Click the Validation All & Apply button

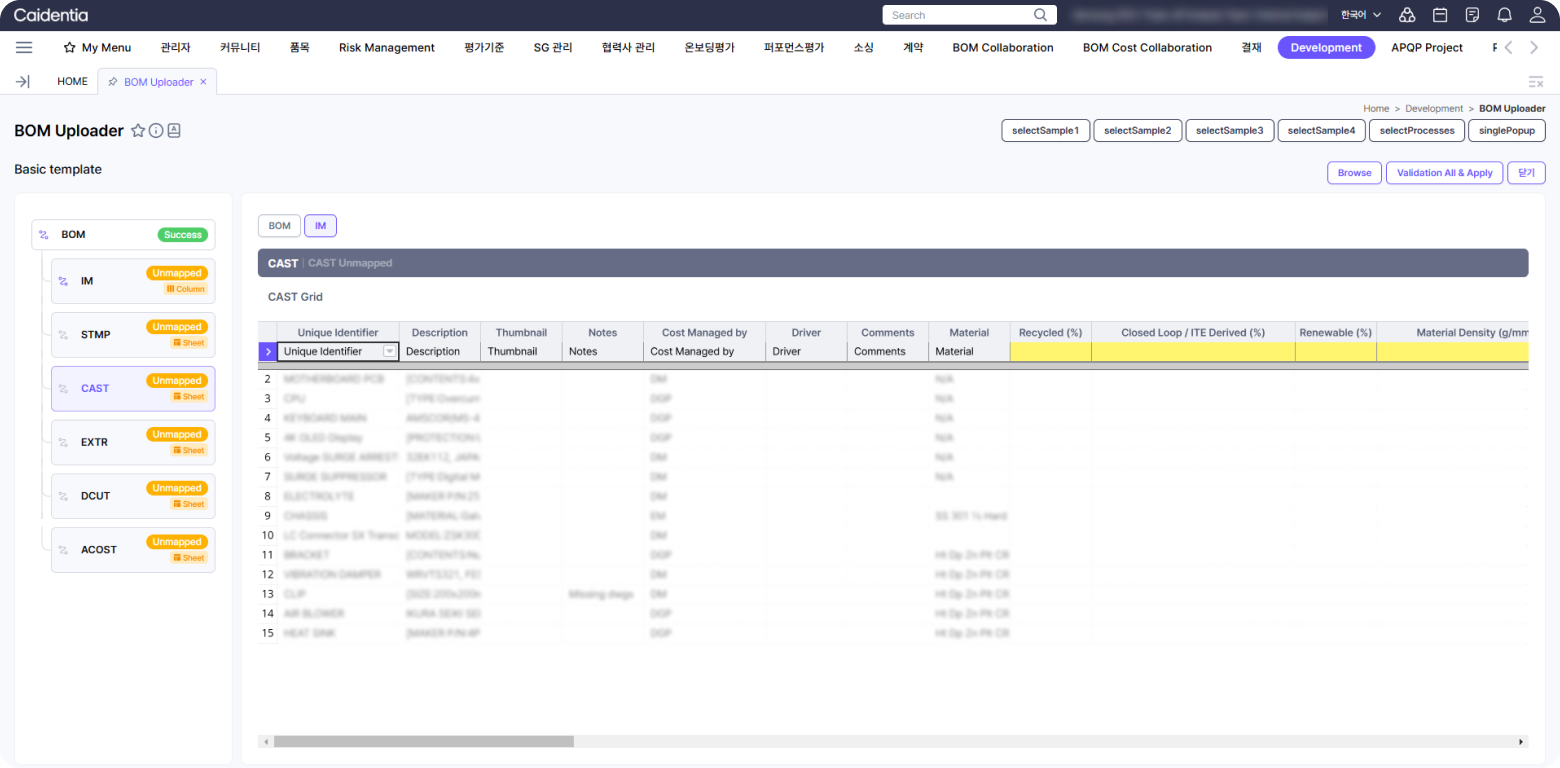point(1443,173)
